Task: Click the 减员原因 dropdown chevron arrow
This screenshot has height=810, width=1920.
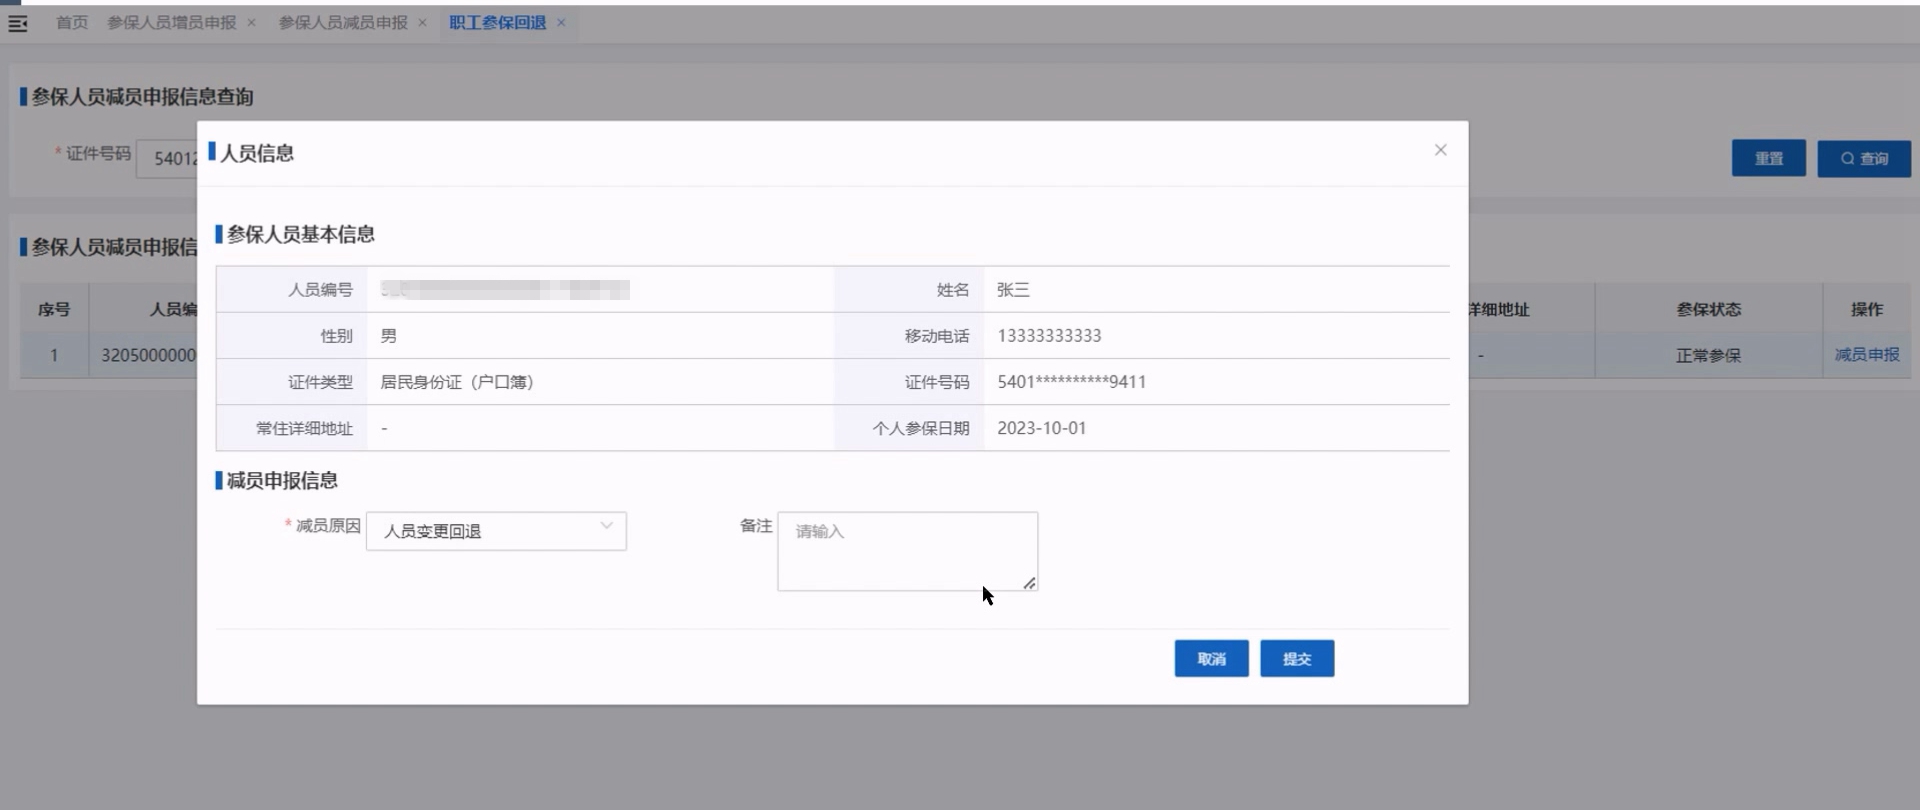Action: pyautogui.click(x=606, y=526)
